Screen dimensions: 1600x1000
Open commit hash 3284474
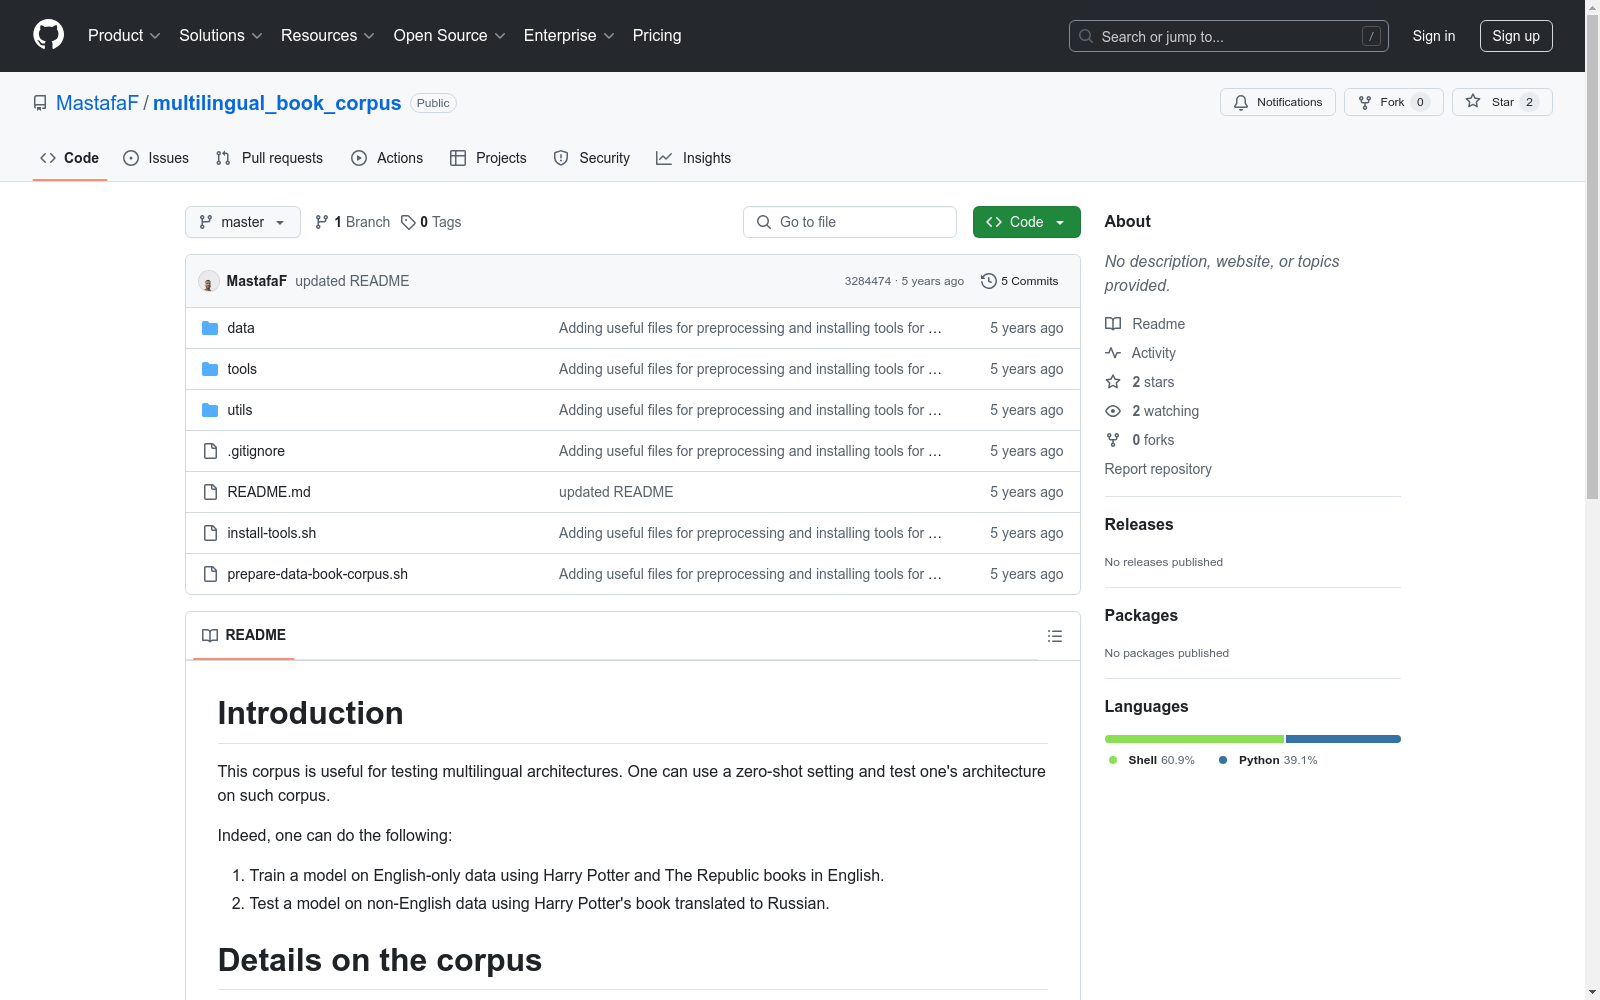tap(867, 281)
